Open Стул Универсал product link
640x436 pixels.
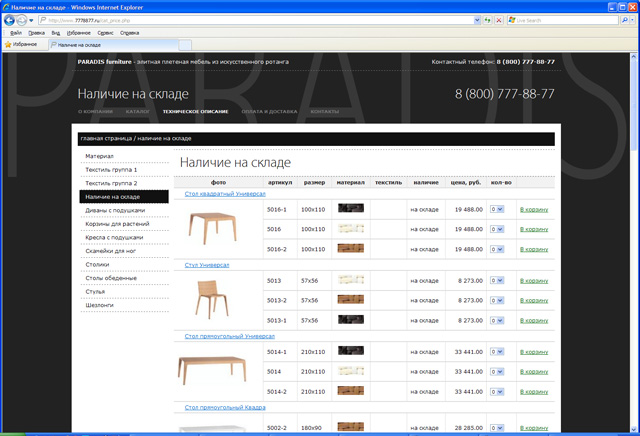click(207, 265)
